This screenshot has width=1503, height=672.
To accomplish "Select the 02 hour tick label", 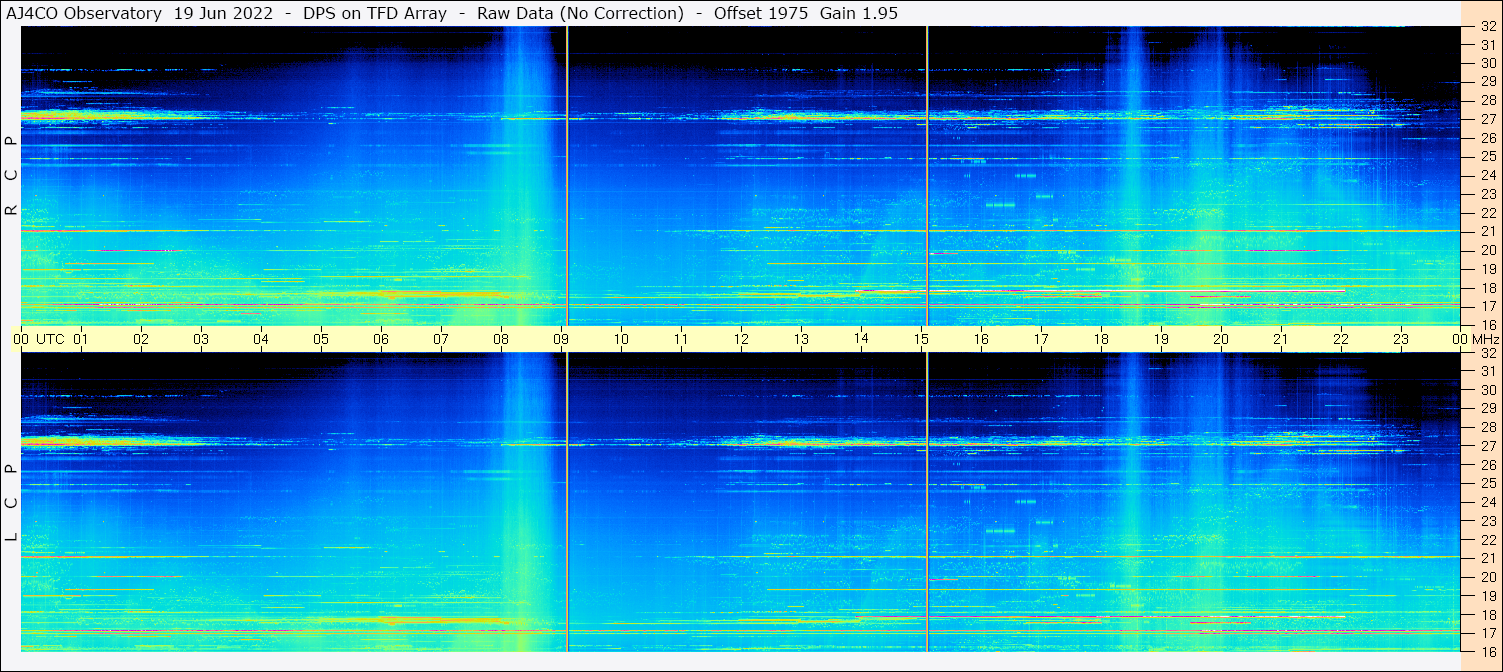I will coord(141,339).
